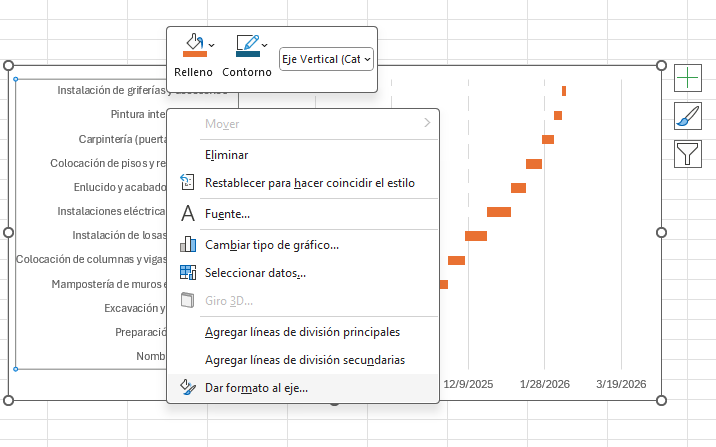Click the Contorno pen outline icon

(246, 43)
